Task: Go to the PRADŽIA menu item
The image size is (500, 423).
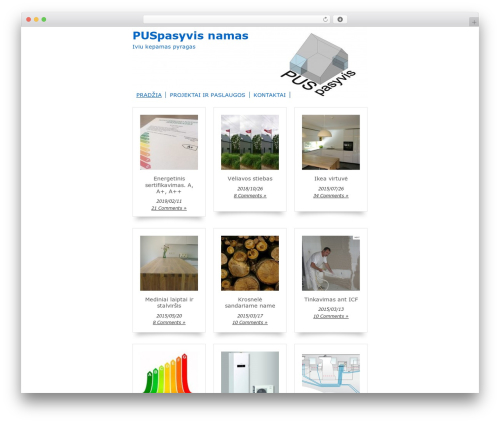Action: [x=149, y=95]
